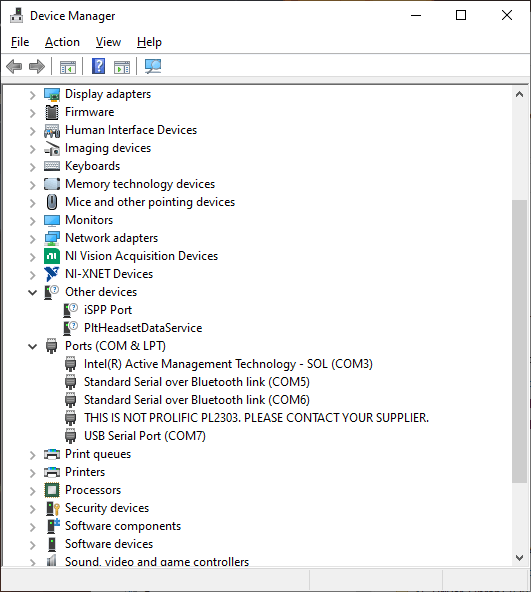This screenshot has width=531, height=592.
Task: Open the Action menu
Action: (x=62, y=42)
